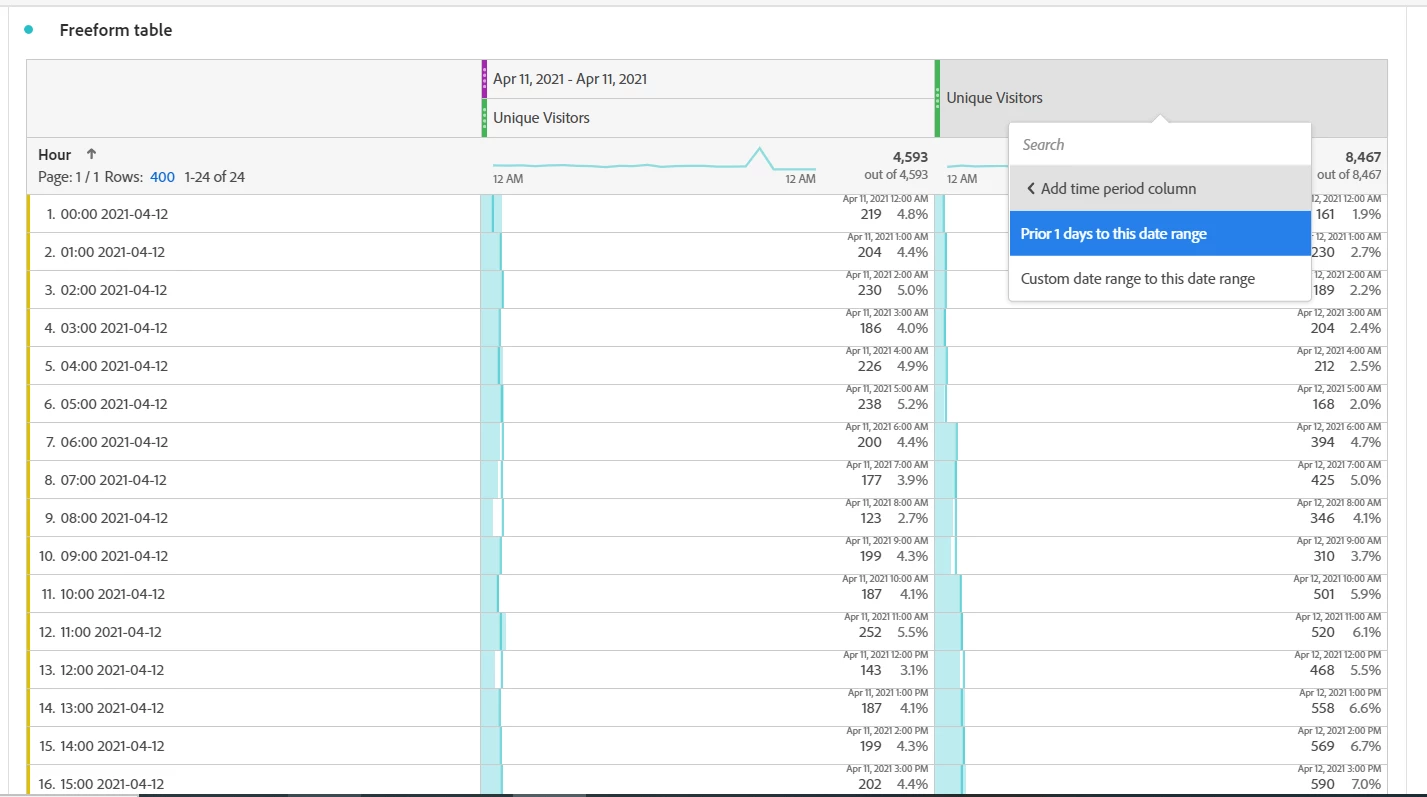Screen dimensions: 1427x797
Task: Toggle sort arrow next to Hour
Action: (91, 154)
